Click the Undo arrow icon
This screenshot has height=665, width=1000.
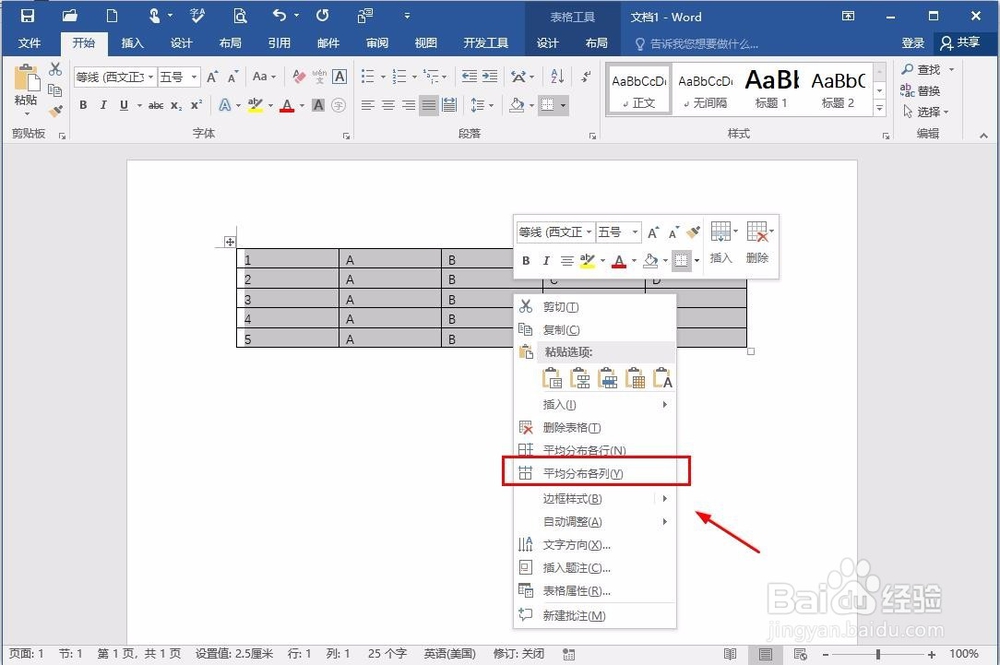[x=279, y=15]
